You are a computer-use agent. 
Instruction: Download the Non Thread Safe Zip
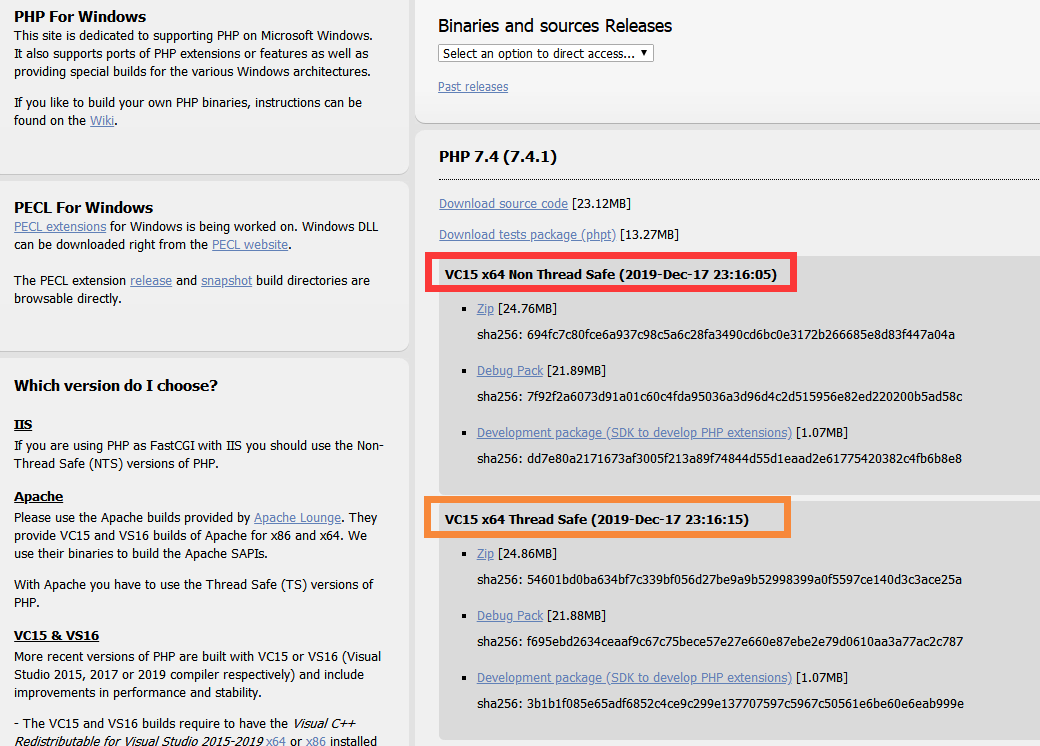tap(485, 309)
